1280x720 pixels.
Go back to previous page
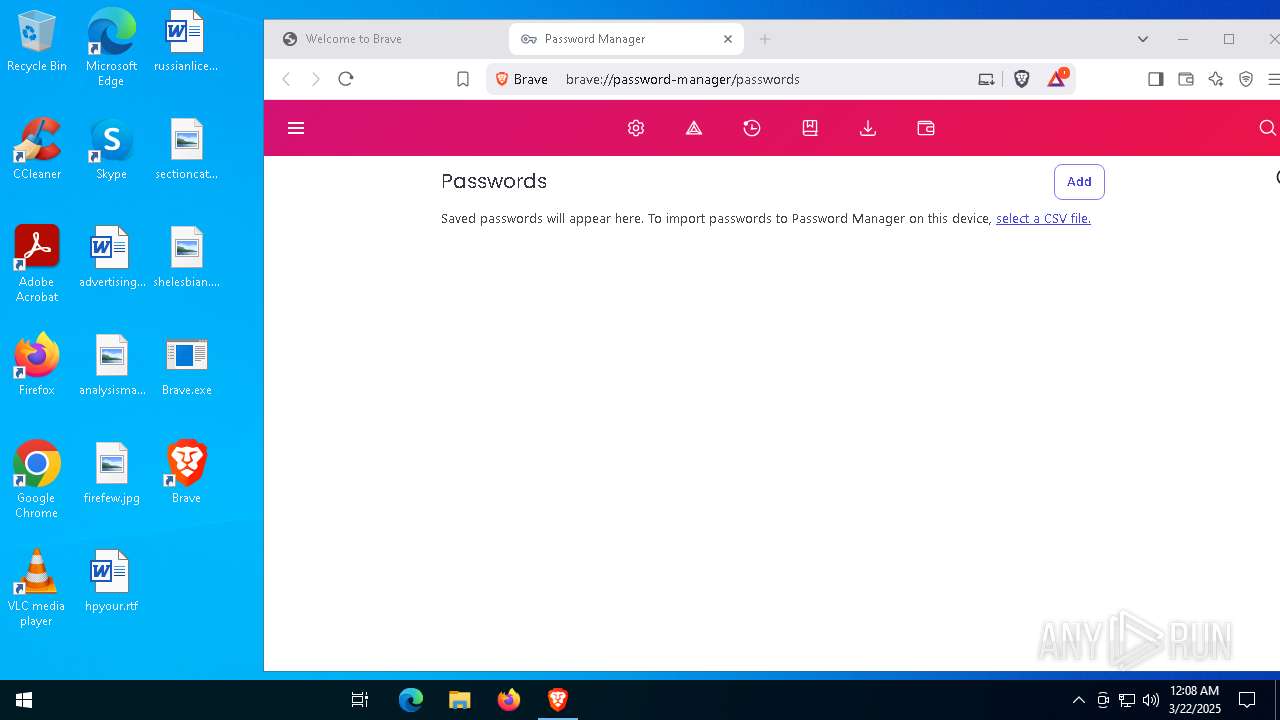287,79
